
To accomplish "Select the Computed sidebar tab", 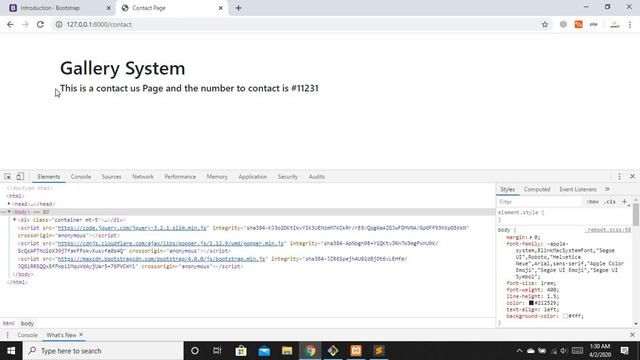I will coord(537,189).
